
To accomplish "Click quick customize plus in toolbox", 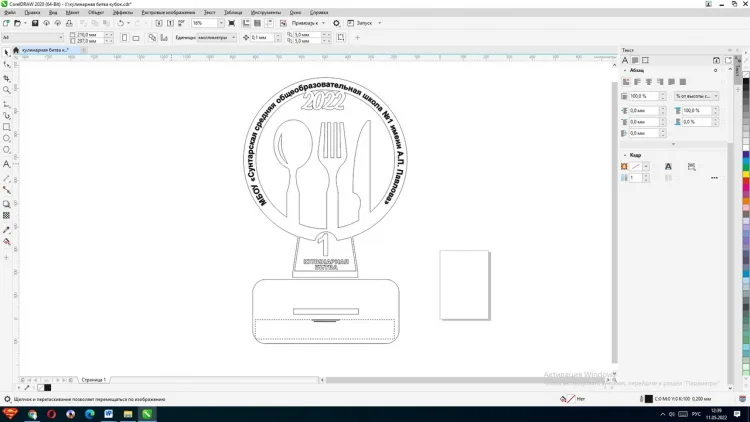I will (6, 257).
